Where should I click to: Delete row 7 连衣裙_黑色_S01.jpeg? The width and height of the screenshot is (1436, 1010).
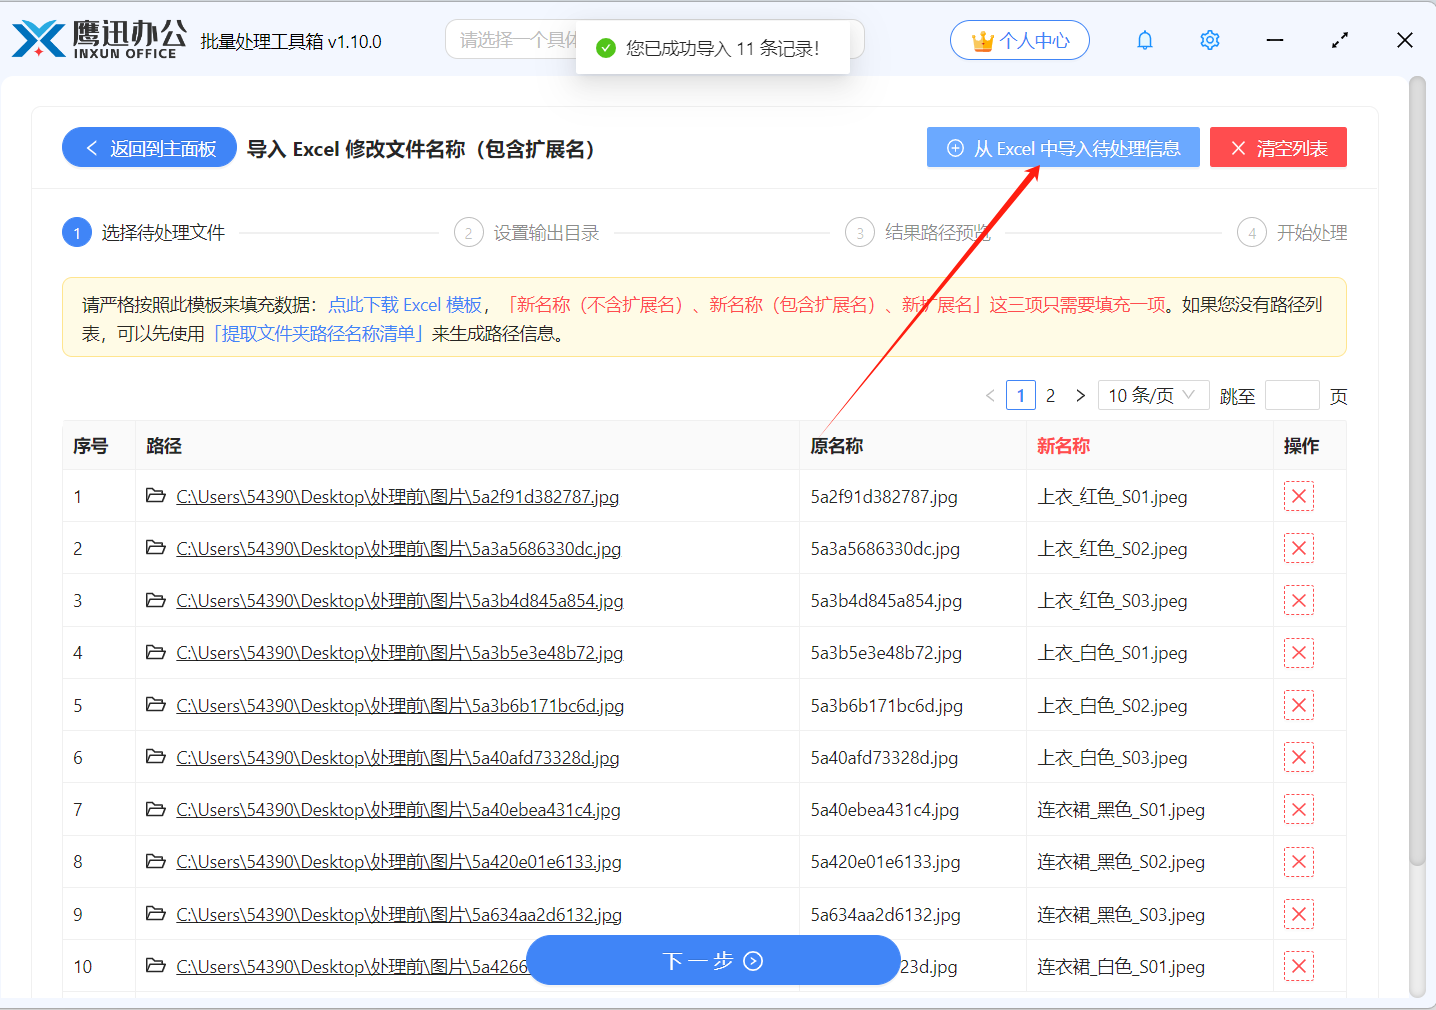(1298, 809)
